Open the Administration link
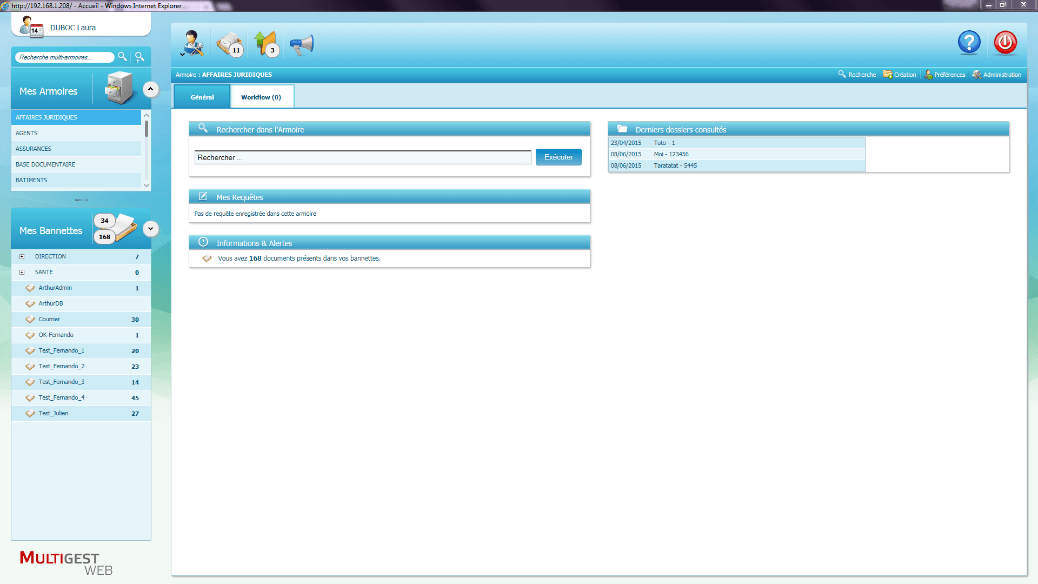Image resolution: width=1038 pixels, height=584 pixels. [x=1001, y=75]
